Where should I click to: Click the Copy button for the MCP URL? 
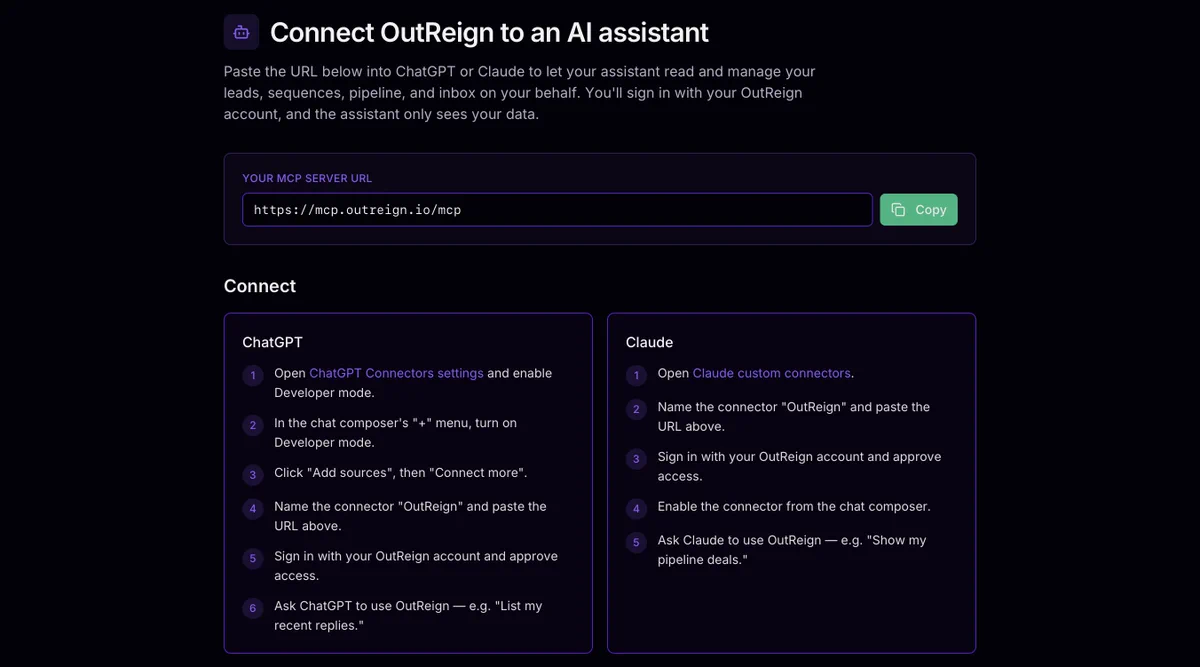click(918, 209)
